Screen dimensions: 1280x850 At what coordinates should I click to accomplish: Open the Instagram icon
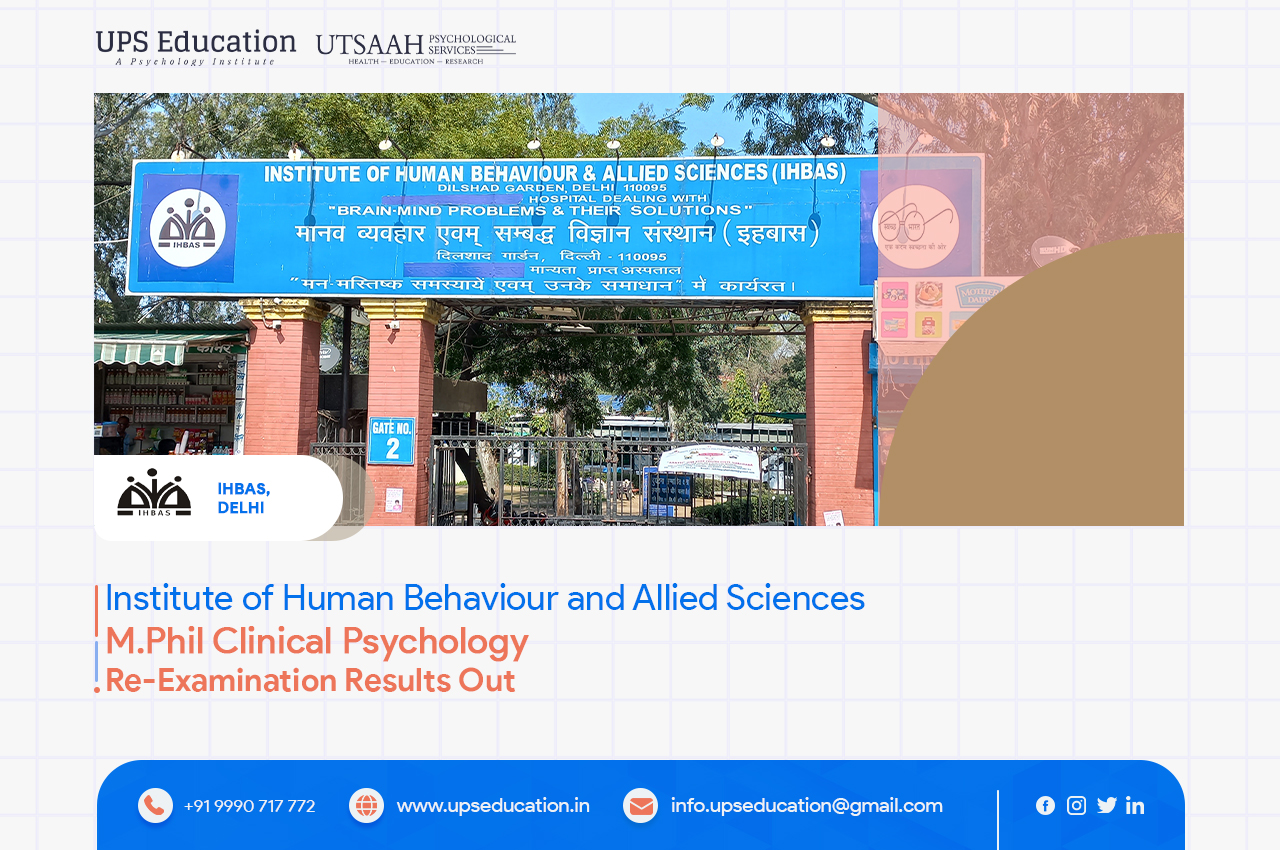point(1076,806)
